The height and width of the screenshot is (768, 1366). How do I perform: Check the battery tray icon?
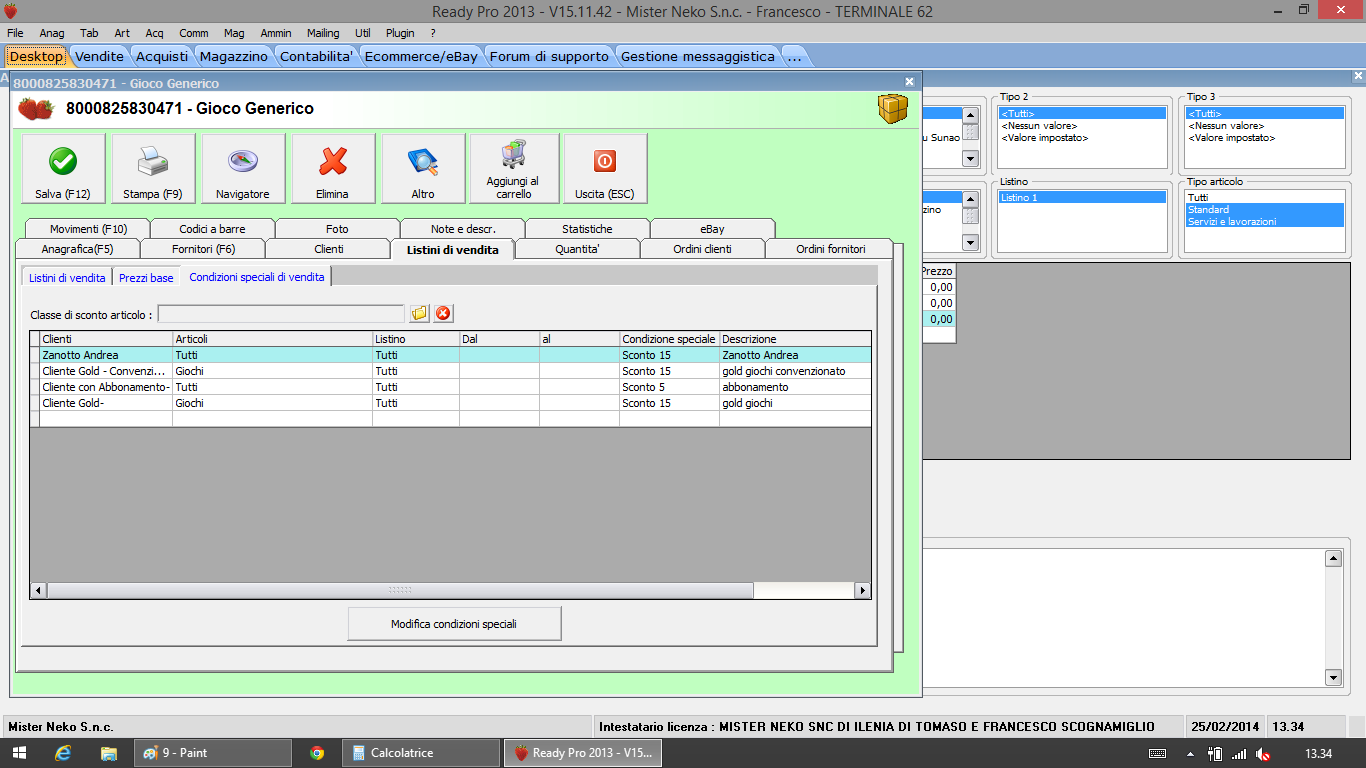pyautogui.click(x=1215, y=753)
